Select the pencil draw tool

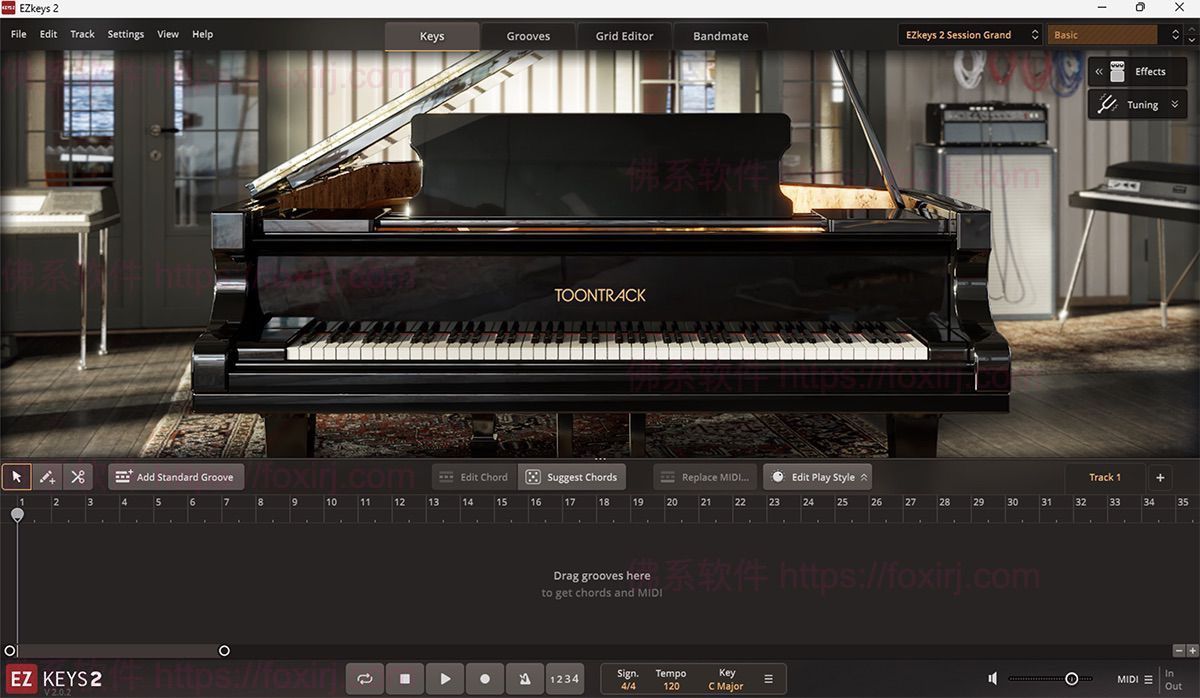tap(47, 477)
